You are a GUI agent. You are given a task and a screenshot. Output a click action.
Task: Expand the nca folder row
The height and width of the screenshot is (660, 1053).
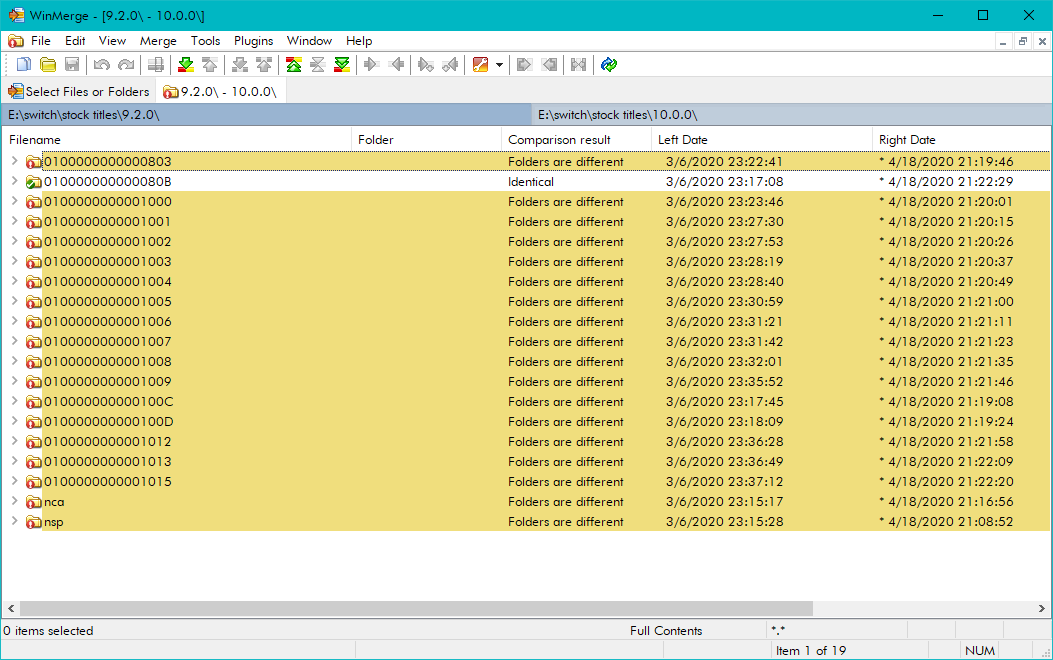pos(14,502)
